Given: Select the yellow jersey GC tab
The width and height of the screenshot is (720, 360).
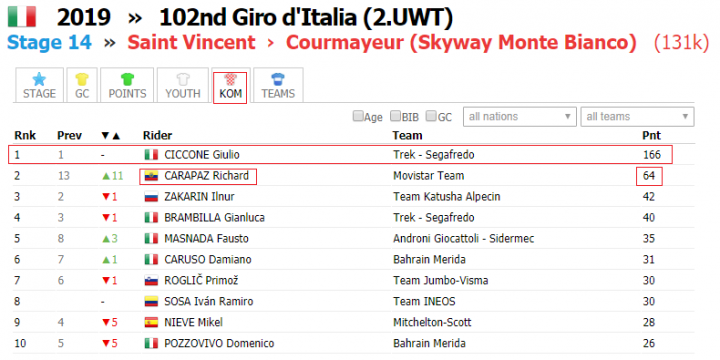Looking at the screenshot, I should (x=82, y=85).
